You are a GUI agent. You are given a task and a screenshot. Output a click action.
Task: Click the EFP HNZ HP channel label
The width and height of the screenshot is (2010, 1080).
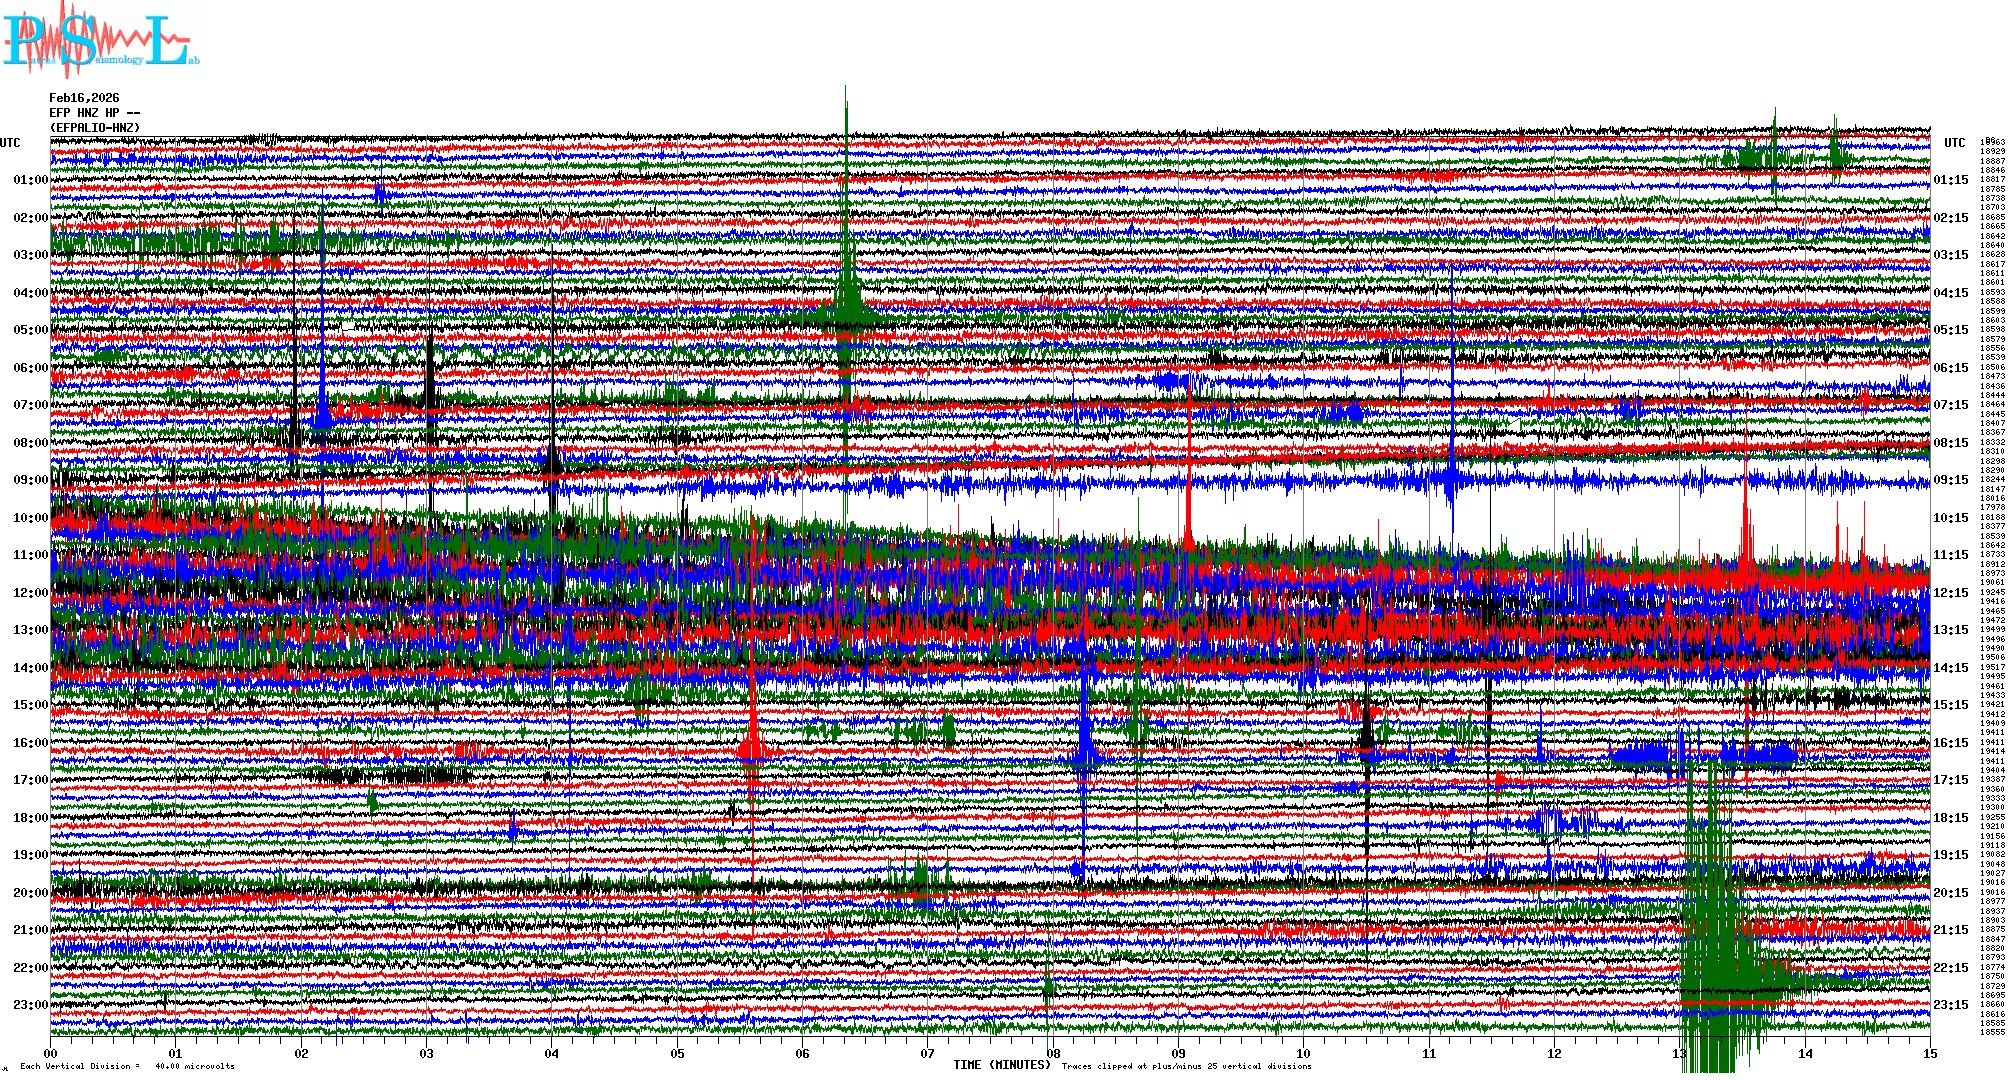point(94,113)
